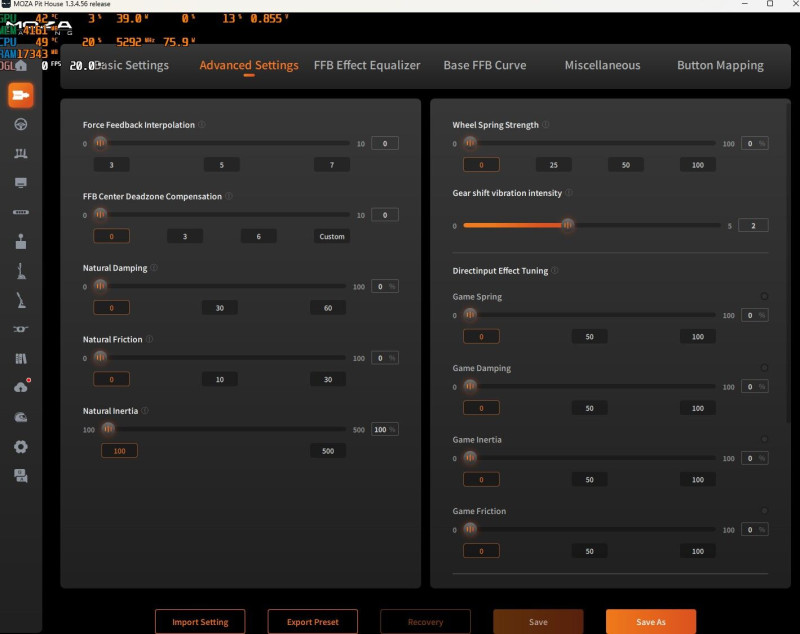Click Force Feedback Interpolation value field

[x=385, y=144]
